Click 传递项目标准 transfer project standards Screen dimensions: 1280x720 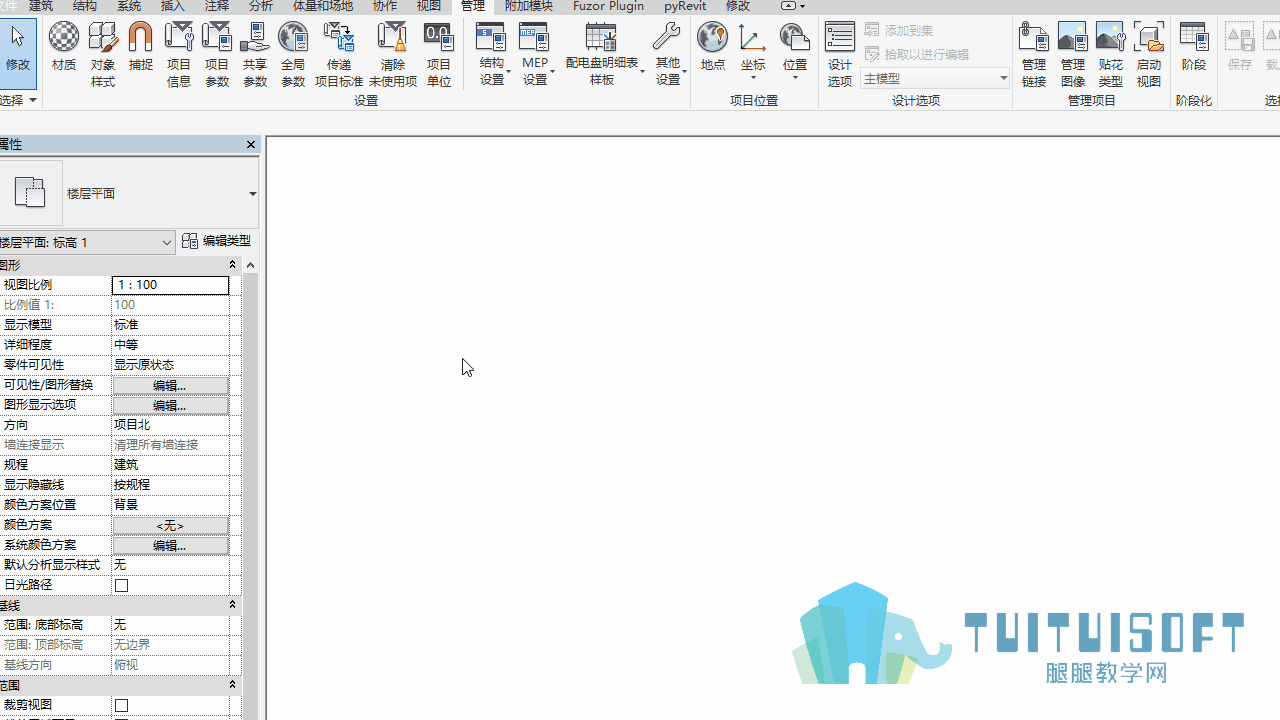339,54
